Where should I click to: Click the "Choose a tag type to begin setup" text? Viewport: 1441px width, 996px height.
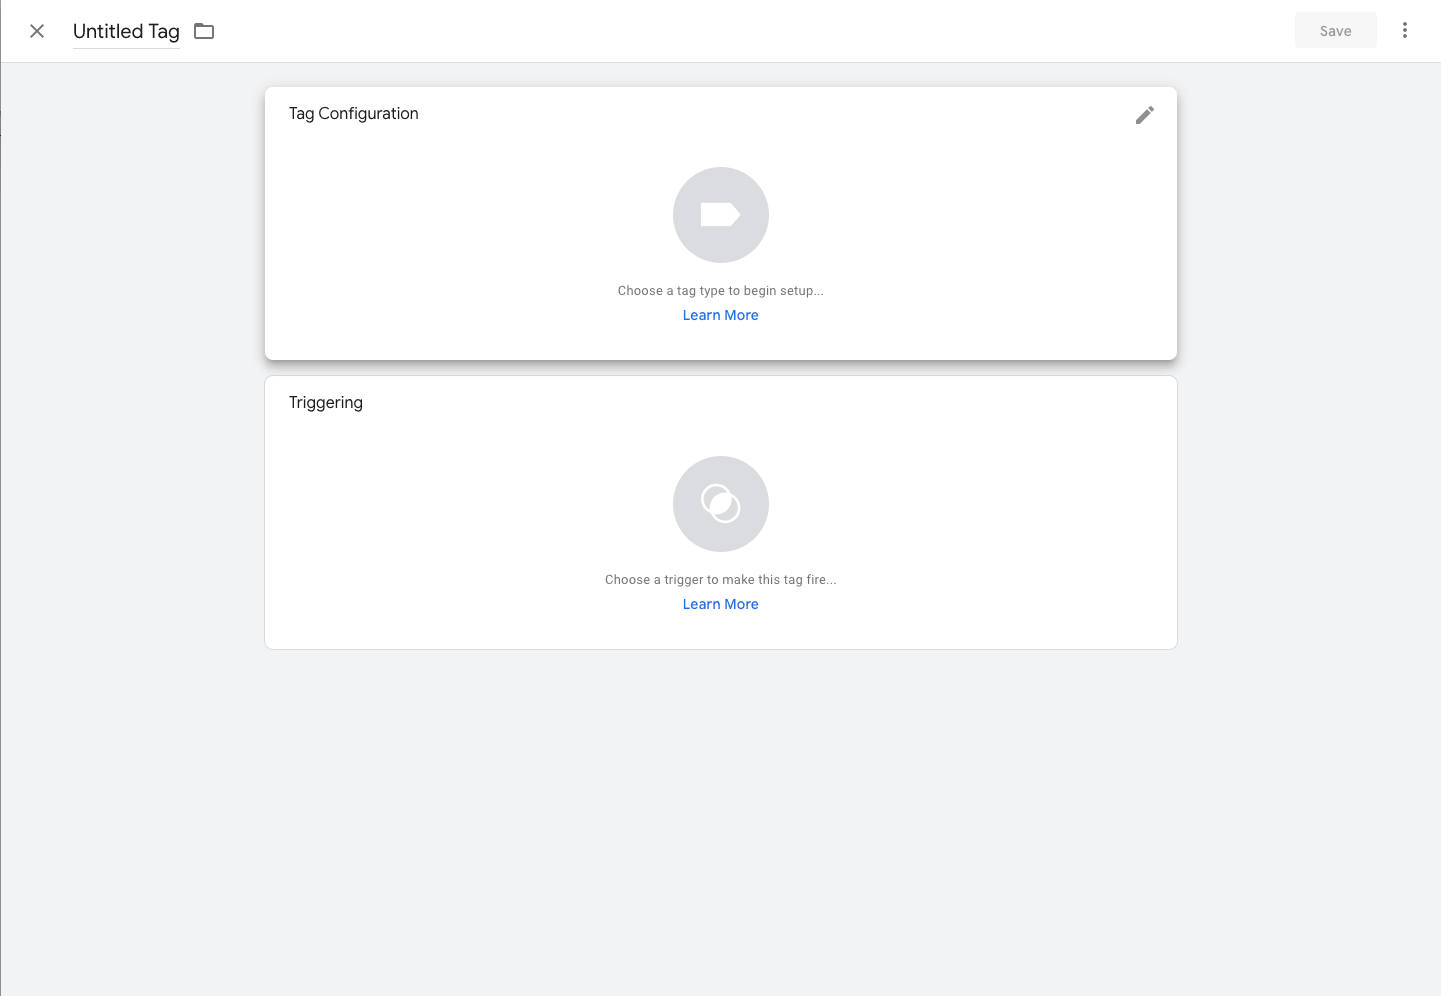tap(721, 291)
